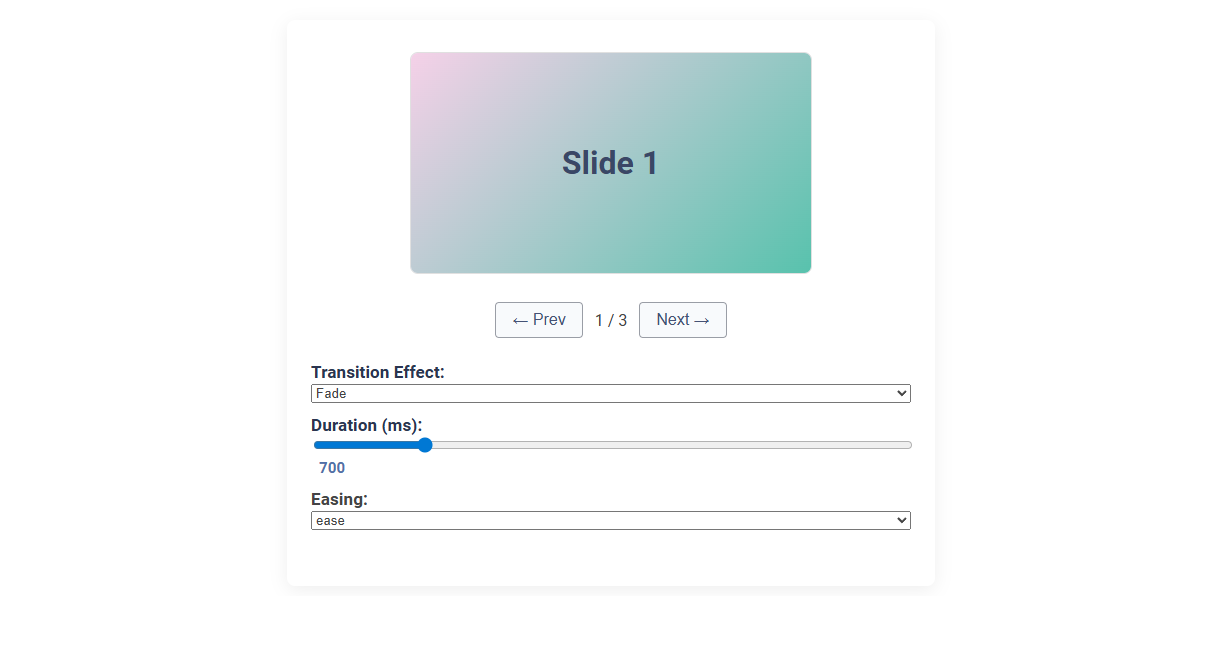Click the Transition Effect label
1222x646 pixels.
click(378, 371)
